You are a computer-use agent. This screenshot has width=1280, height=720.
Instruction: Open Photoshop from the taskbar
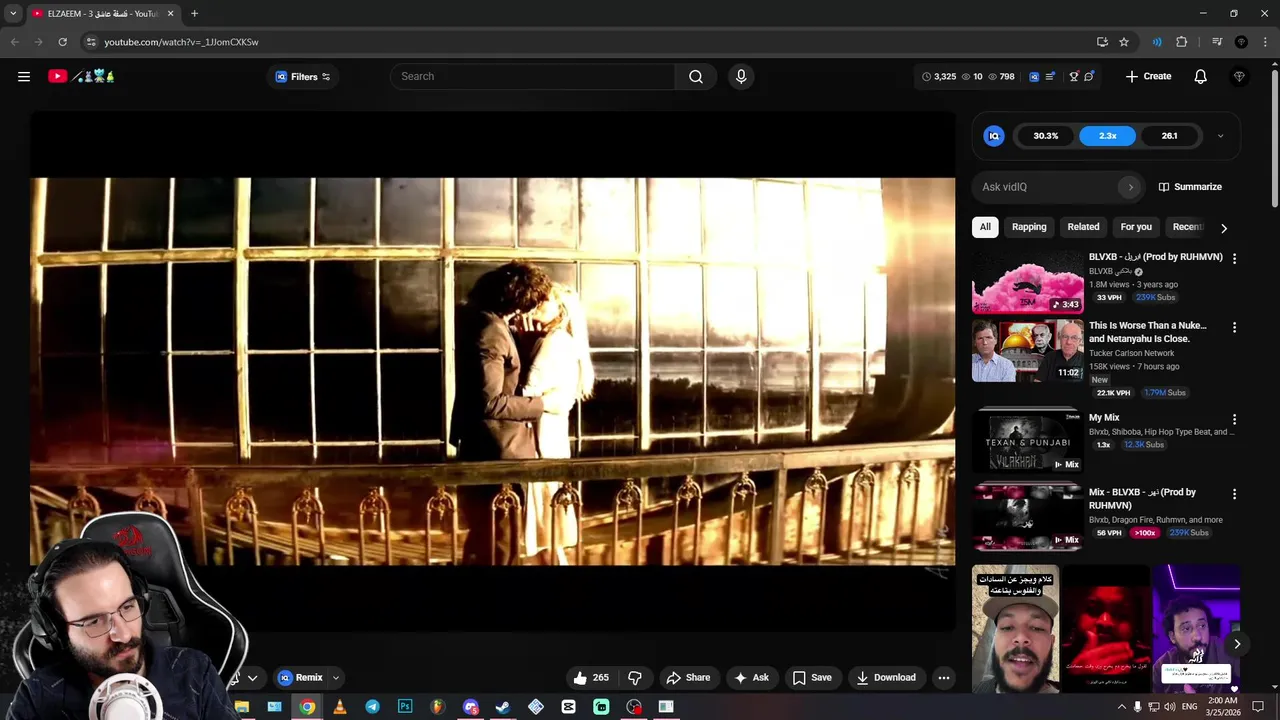405,707
